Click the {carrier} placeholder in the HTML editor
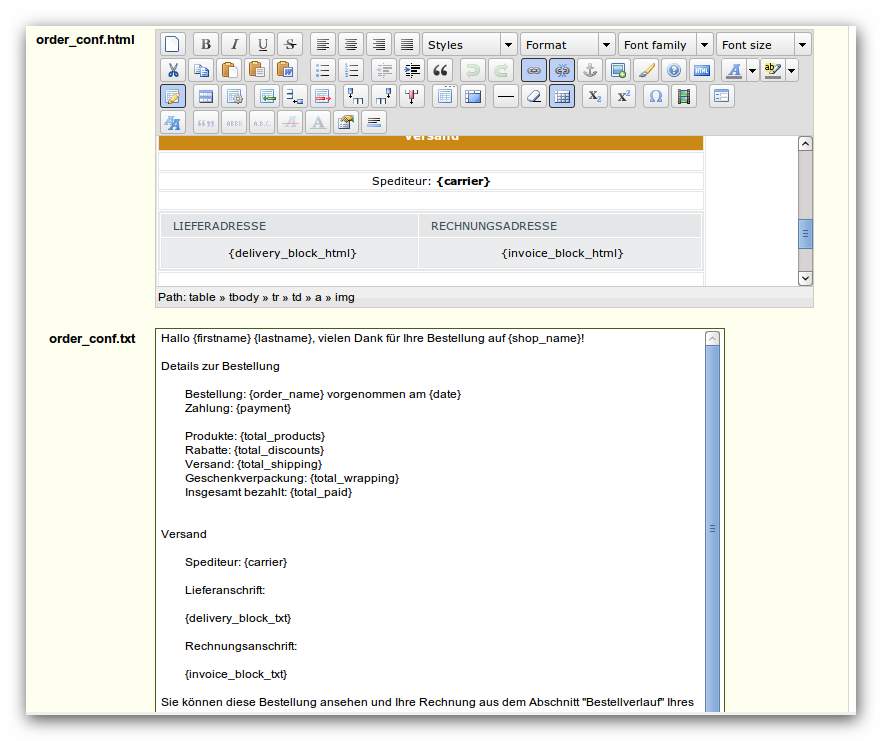The height and width of the screenshot is (741, 882). tap(463, 181)
